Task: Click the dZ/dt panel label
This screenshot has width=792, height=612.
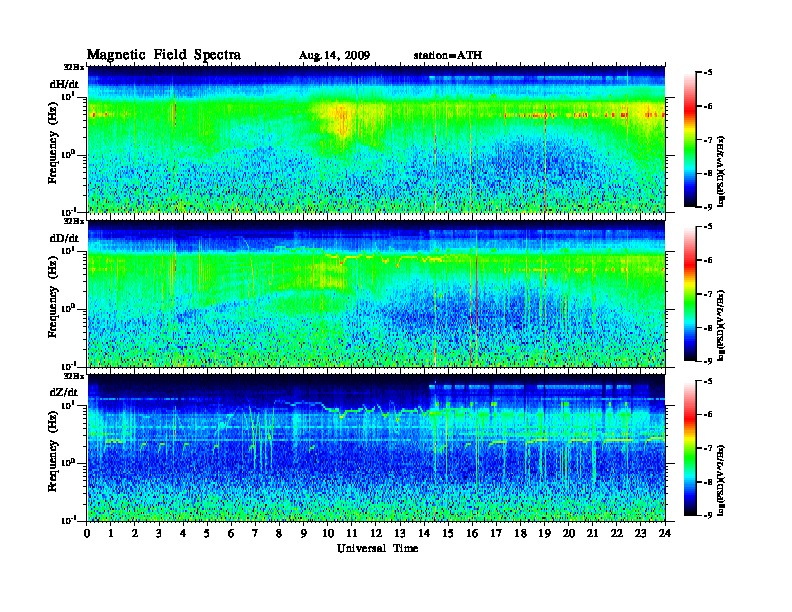Action: click(64, 392)
